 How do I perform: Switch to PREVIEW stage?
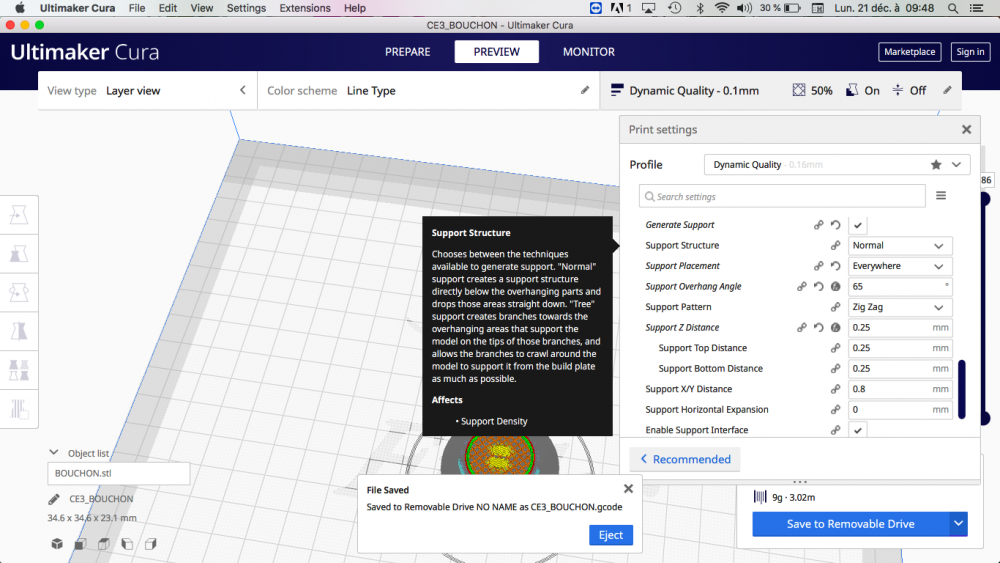pyautogui.click(x=496, y=52)
